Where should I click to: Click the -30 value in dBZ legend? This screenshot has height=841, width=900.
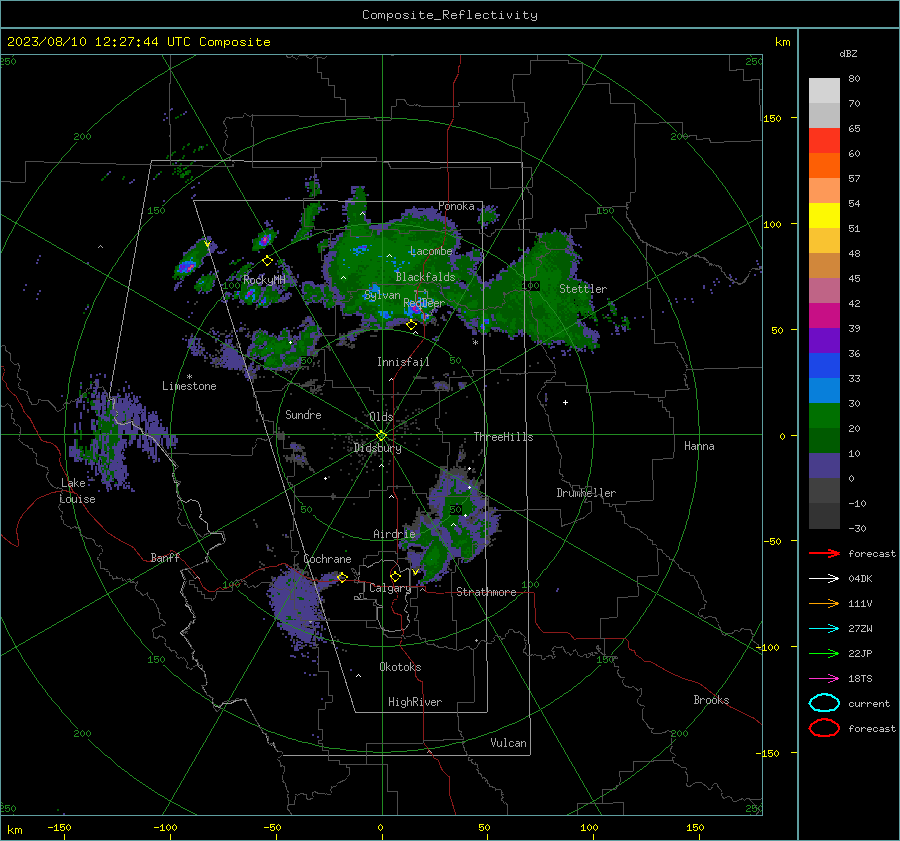click(857, 528)
